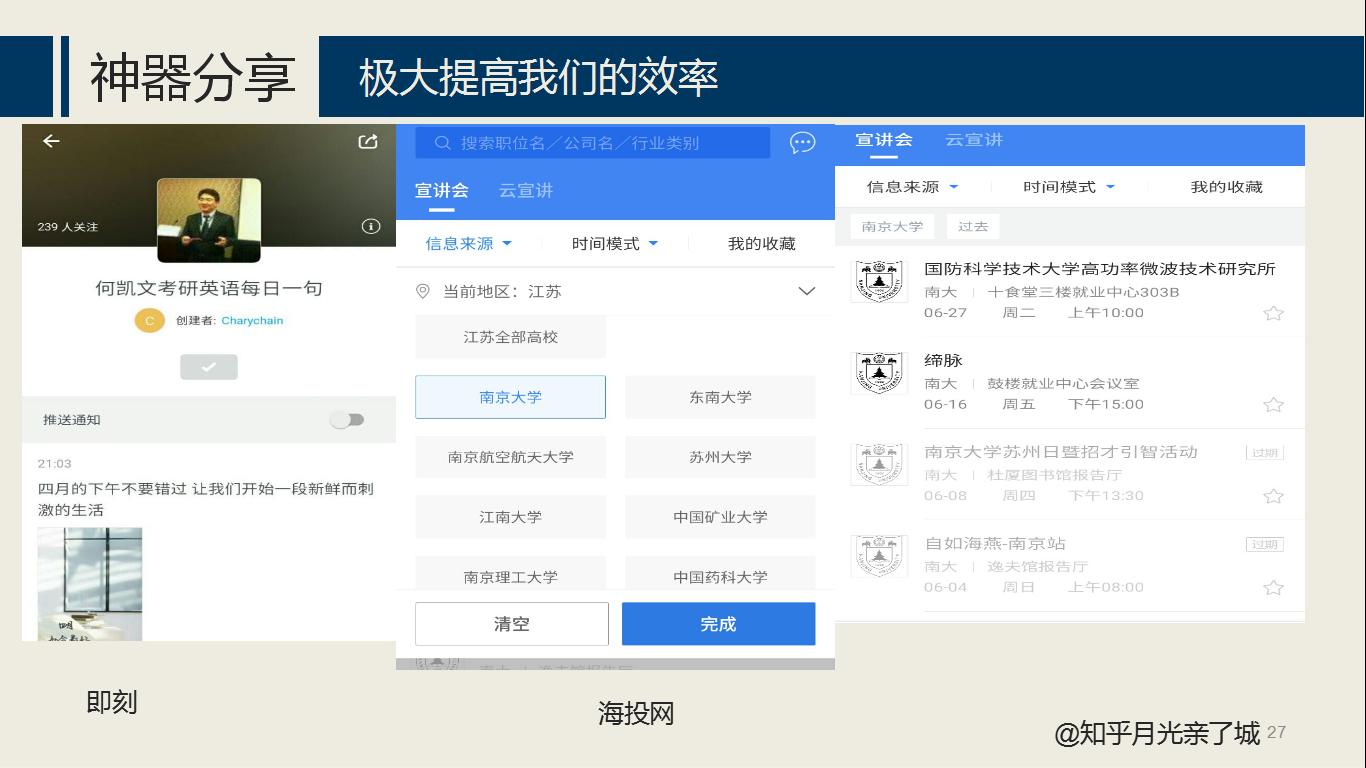1366x768 pixels.
Task: Open the 自如海燕-南京站 event
Action: (x=995, y=544)
